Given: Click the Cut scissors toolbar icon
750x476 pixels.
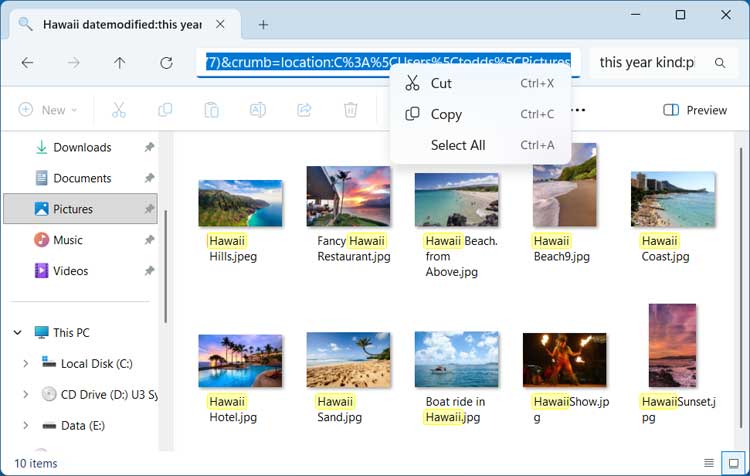Looking at the screenshot, I should pos(119,110).
